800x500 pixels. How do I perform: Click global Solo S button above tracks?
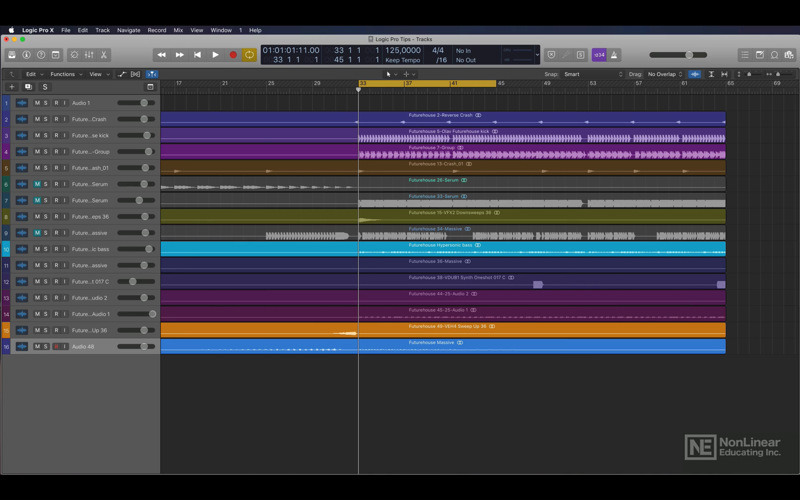pos(45,87)
